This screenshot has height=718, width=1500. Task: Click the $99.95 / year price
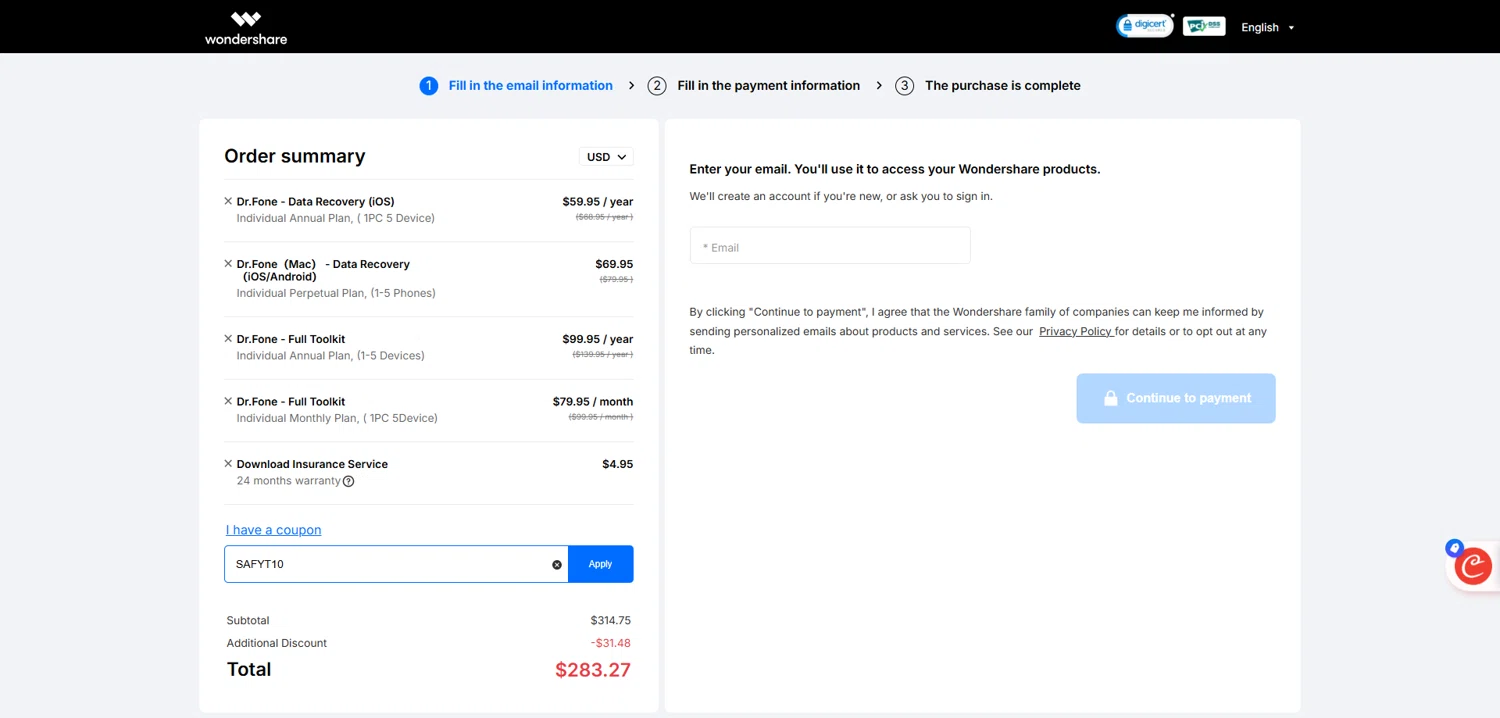(x=598, y=339)
